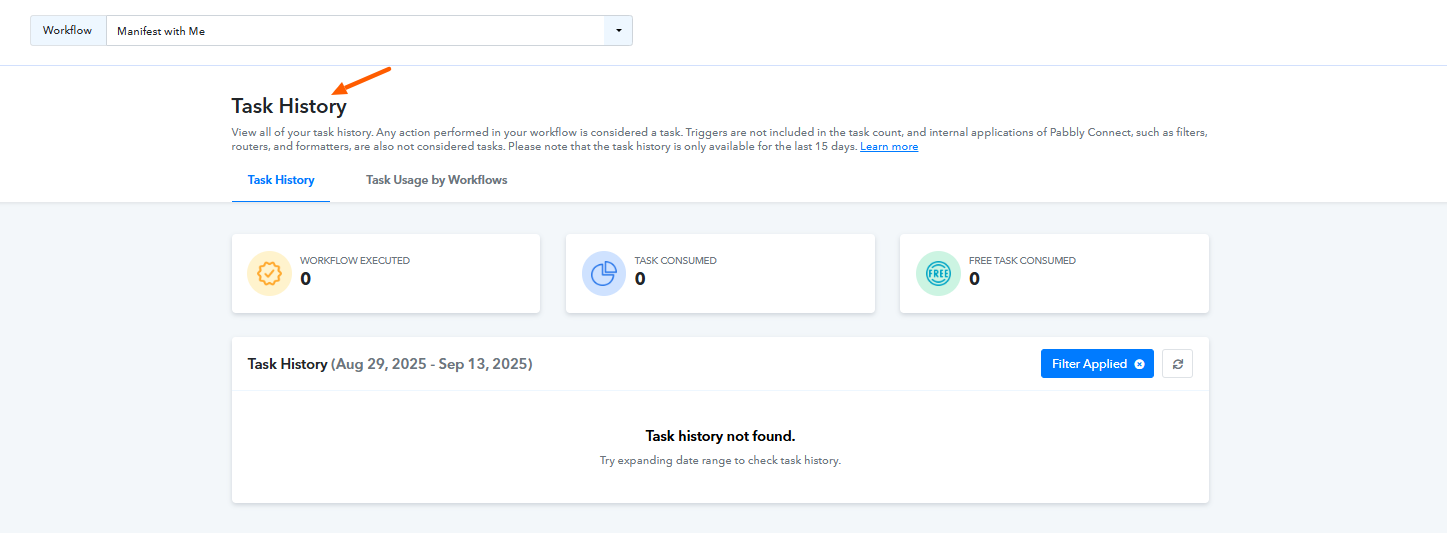Click the 'Try expanding date range' hint text

(x=720, y=461)
